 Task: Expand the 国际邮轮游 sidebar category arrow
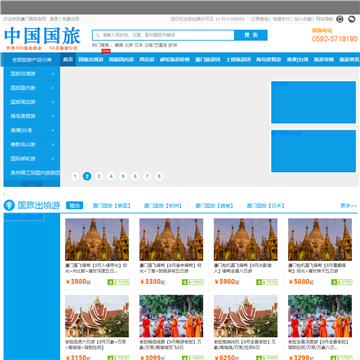click(x=53, y=159)
